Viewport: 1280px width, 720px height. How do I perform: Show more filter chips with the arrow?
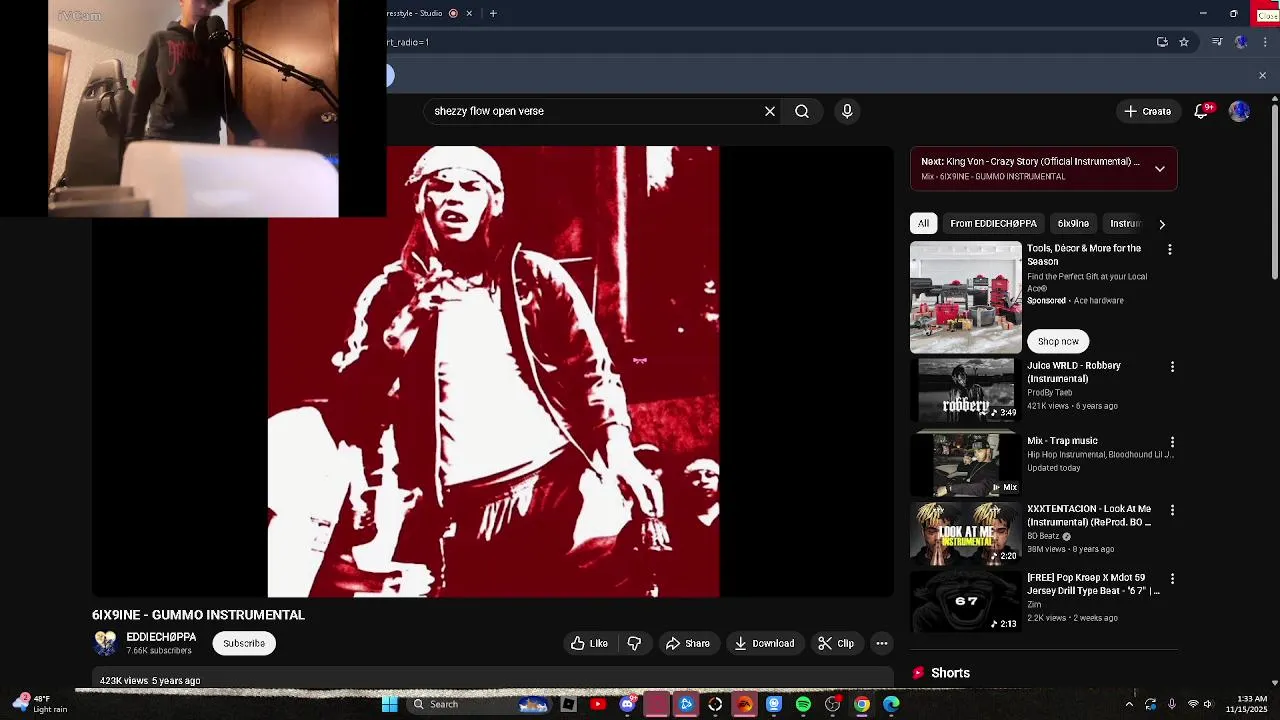[x=1162, y=224]
